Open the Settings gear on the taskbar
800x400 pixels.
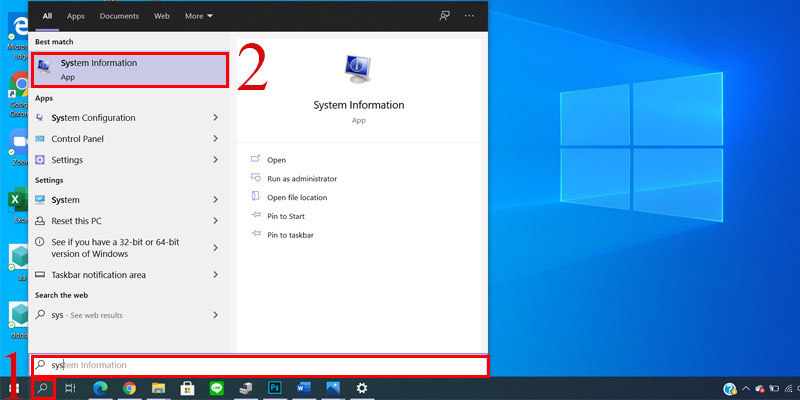(362, 389)
